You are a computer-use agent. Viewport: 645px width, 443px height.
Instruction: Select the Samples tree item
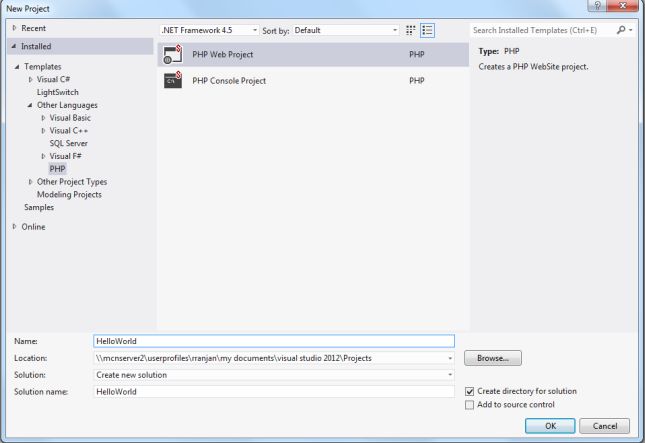point(39,207)
